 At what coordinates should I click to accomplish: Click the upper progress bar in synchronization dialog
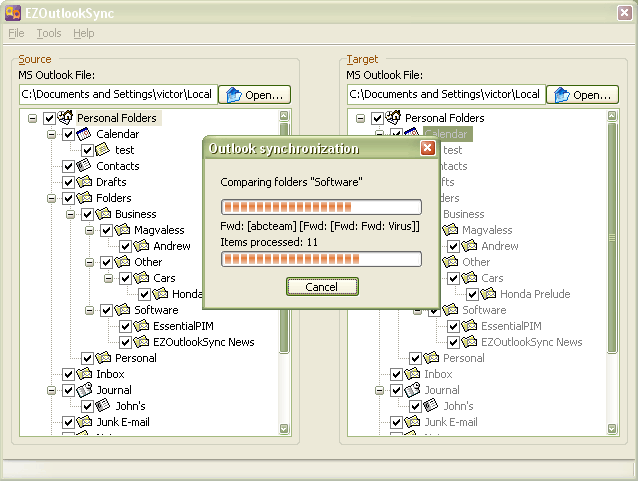click(321, 207)
